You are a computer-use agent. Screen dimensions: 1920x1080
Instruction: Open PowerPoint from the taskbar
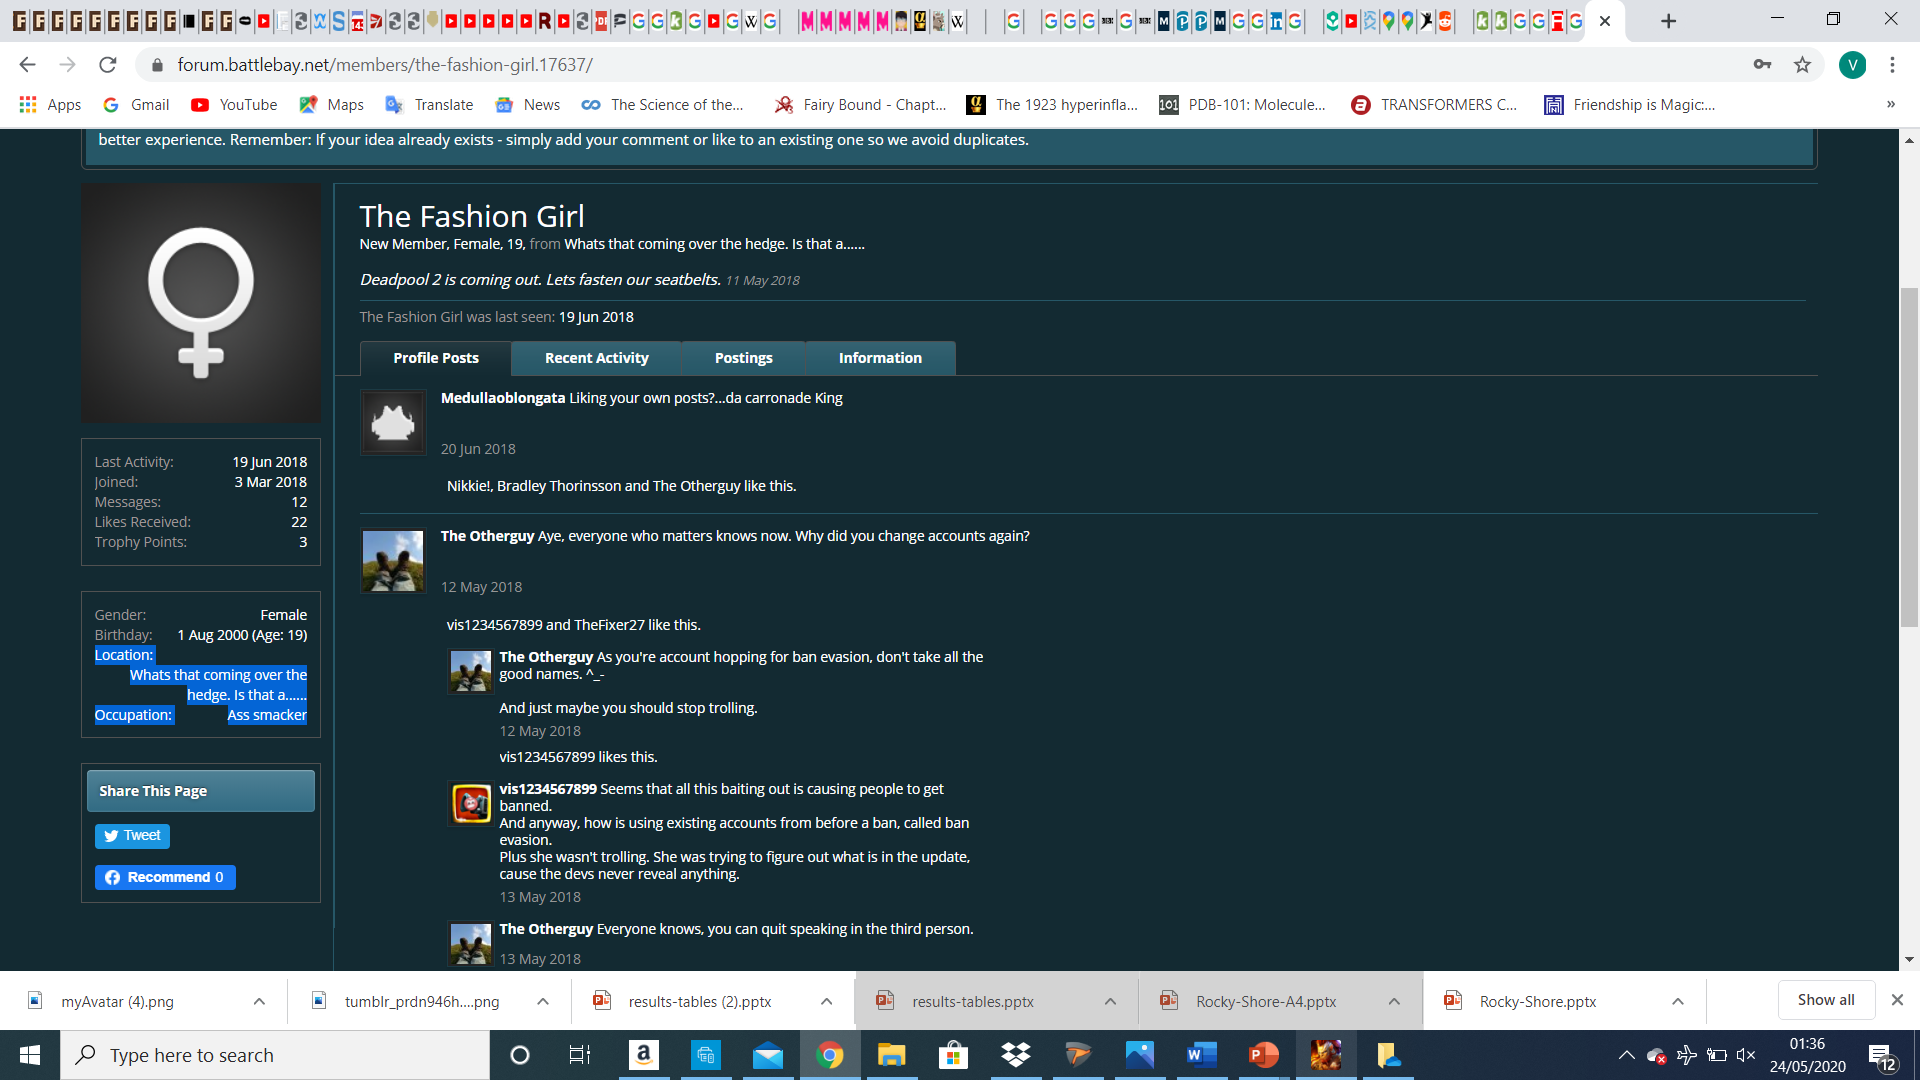(x=1263, y=1055)
